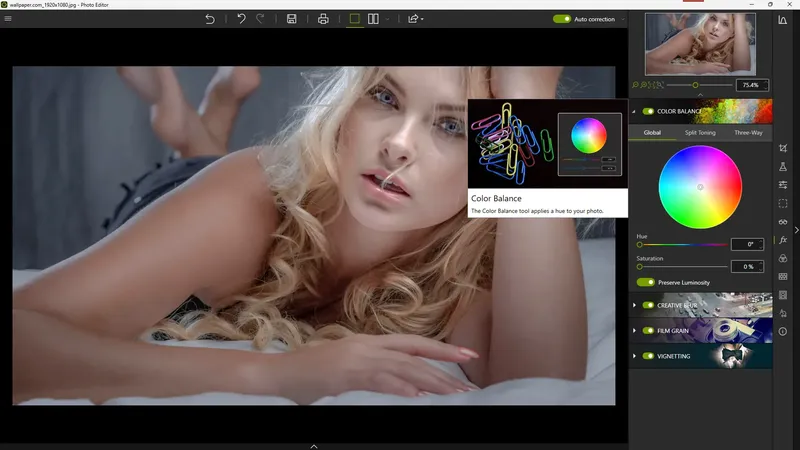Click the back arrow icon
800x450 pixels.
[x=210, y=19]
